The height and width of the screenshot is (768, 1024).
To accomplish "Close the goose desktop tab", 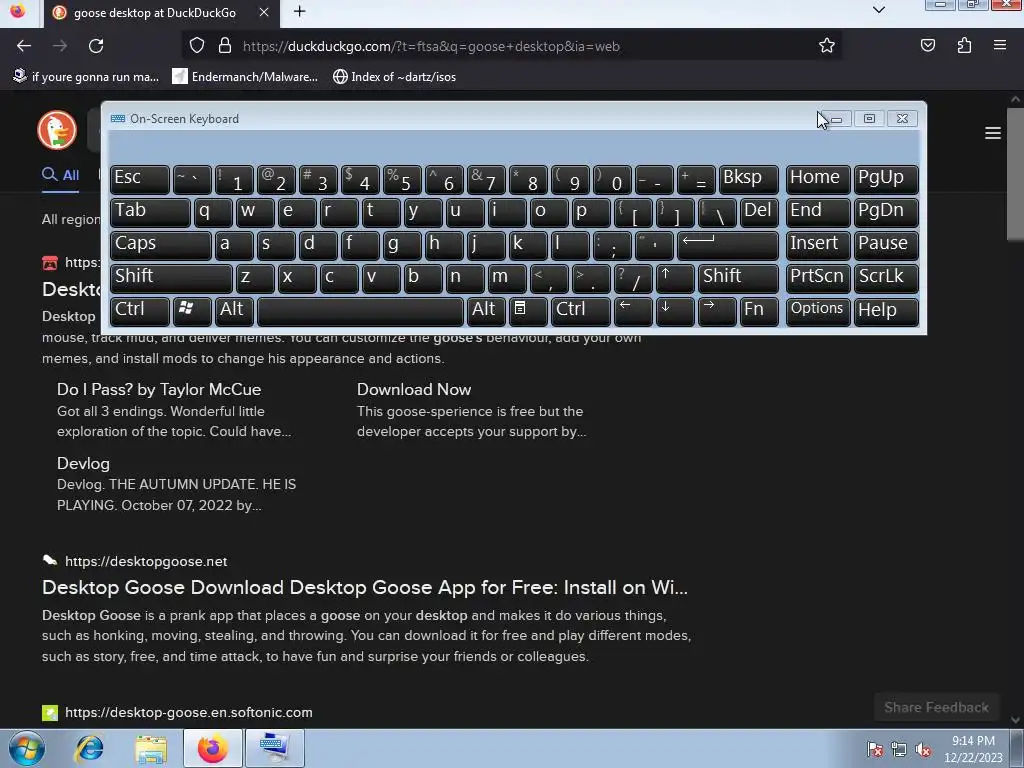I will coord(263,12).
